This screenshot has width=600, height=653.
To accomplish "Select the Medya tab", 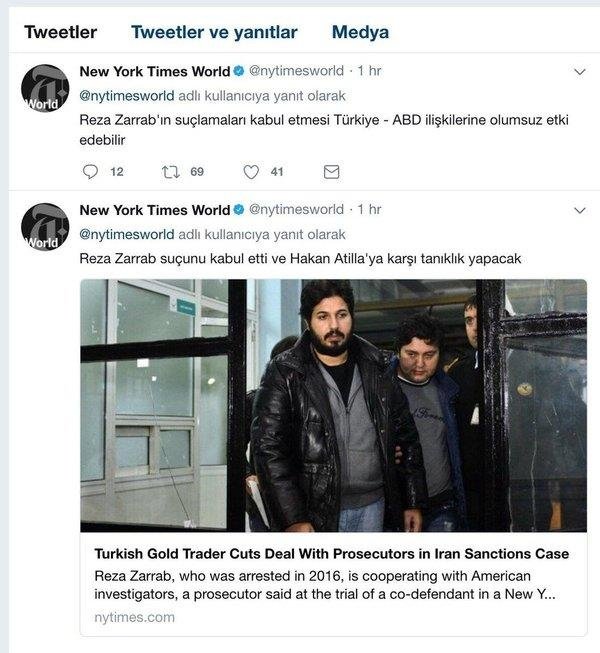I will tap(361, 32).
